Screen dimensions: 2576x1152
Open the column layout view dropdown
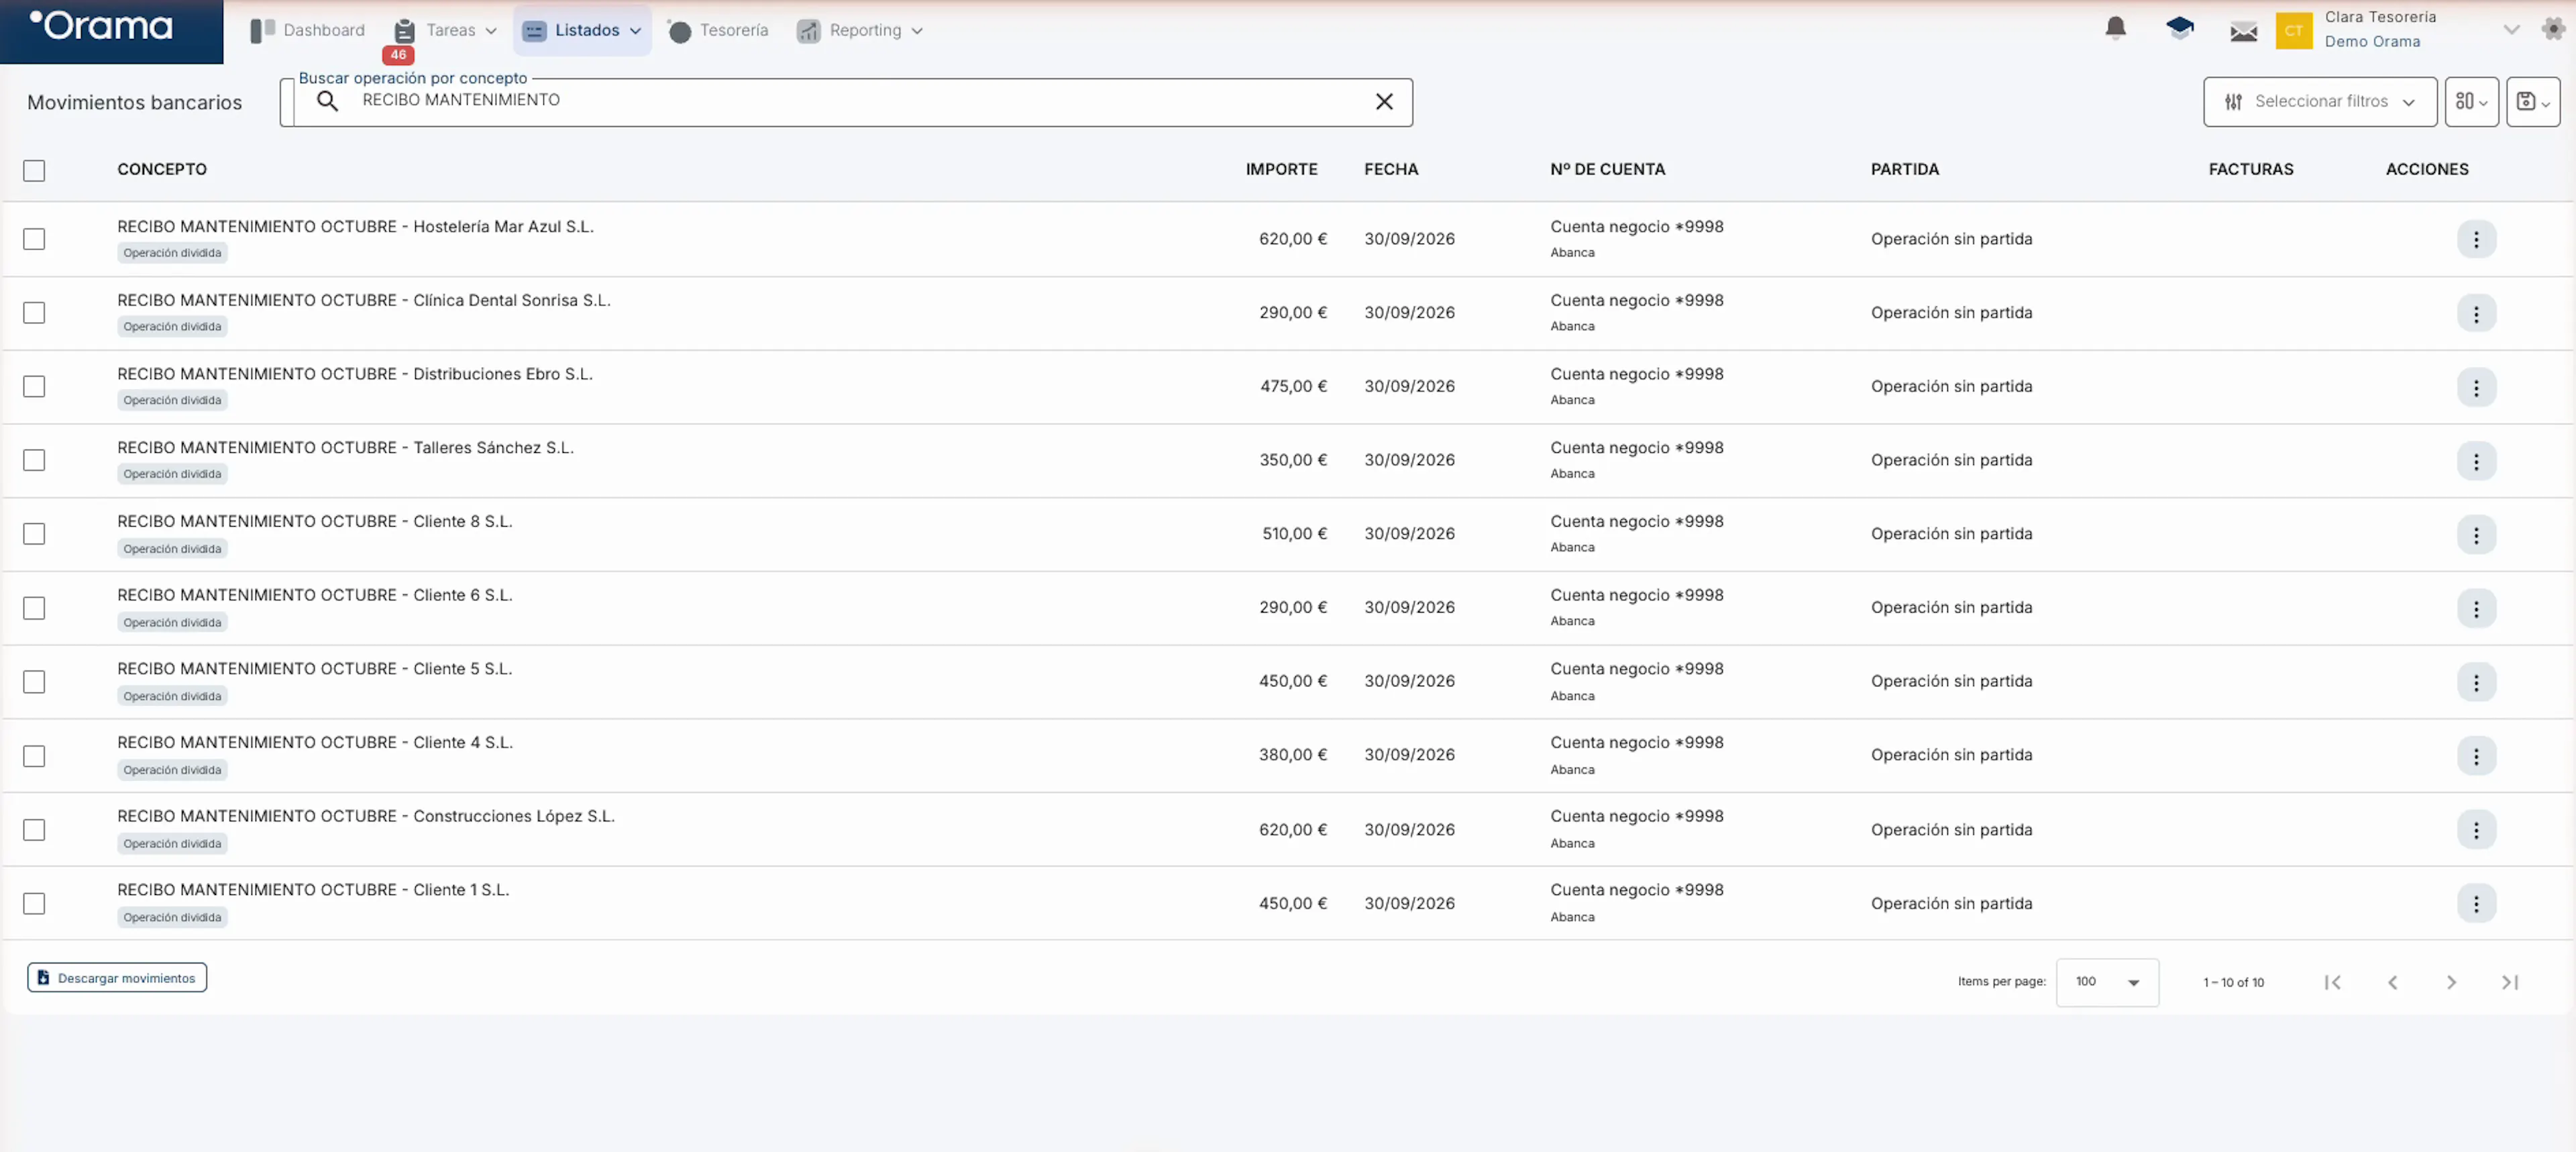pyautogui.click(x=2471, y=102)
